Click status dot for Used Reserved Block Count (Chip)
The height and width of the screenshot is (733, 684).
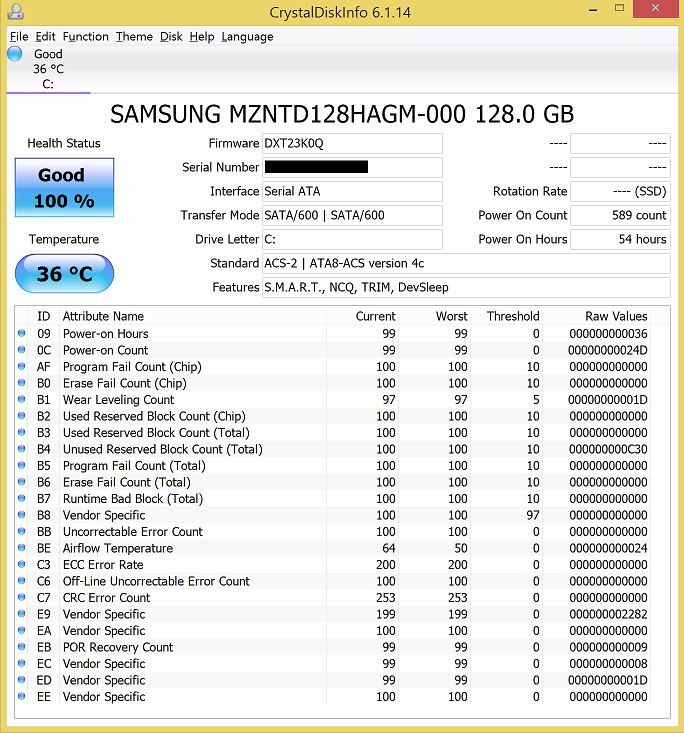pos(22,416)
